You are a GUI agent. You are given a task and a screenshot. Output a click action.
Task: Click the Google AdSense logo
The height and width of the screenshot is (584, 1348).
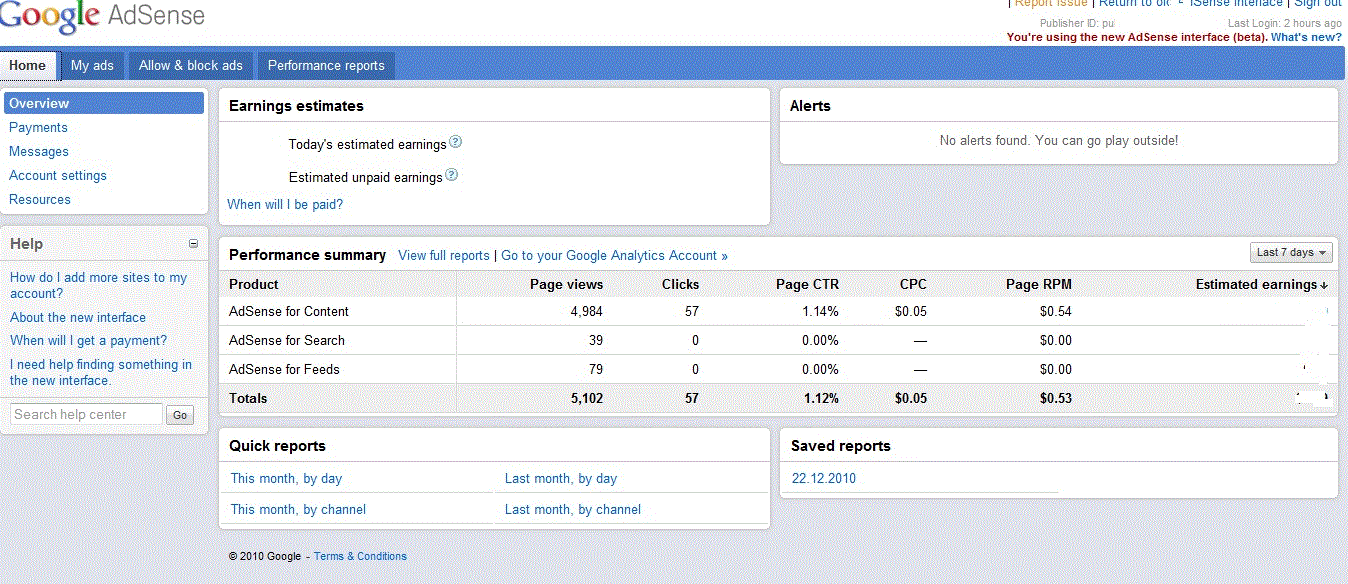coord(102,17)
